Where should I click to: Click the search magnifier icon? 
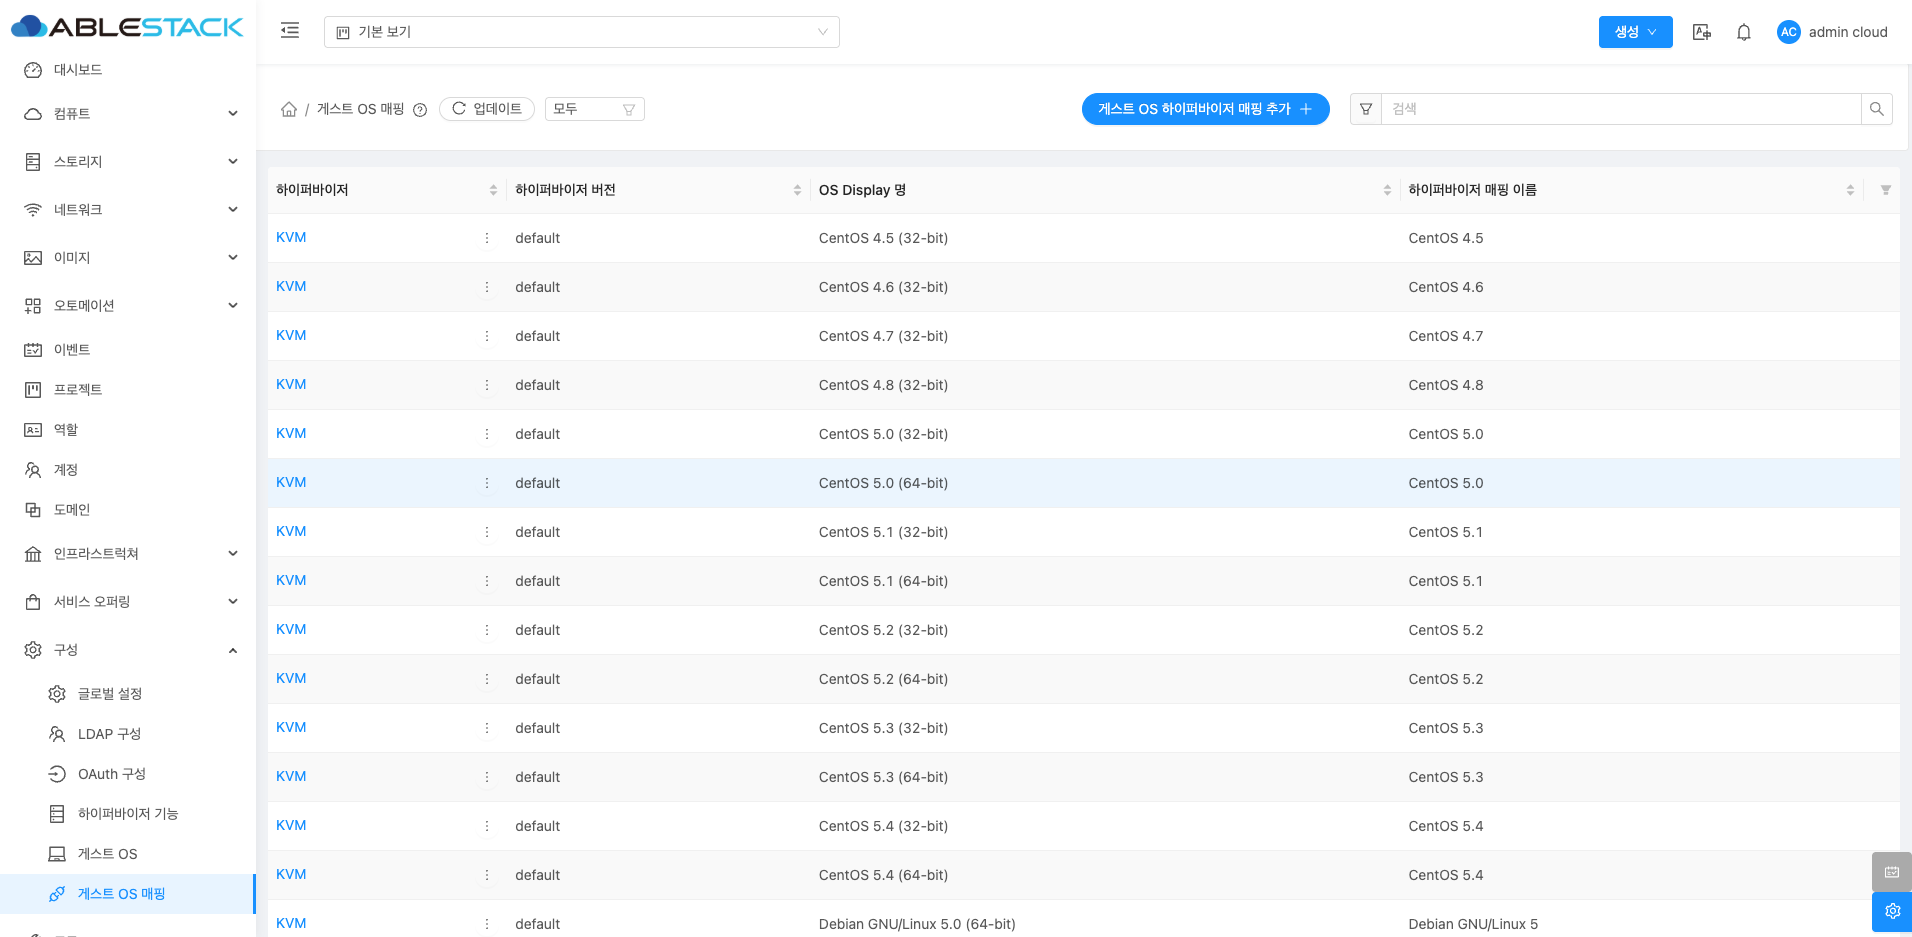[x=1876, y=109]
